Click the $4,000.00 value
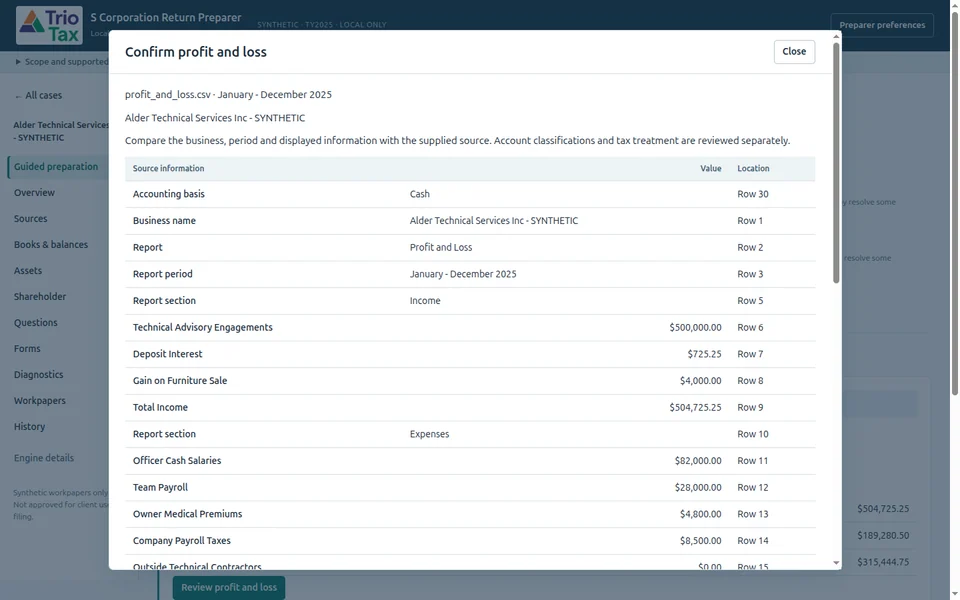Image resolution: width=960 pixels, height=600 pixels. (700, 381)
